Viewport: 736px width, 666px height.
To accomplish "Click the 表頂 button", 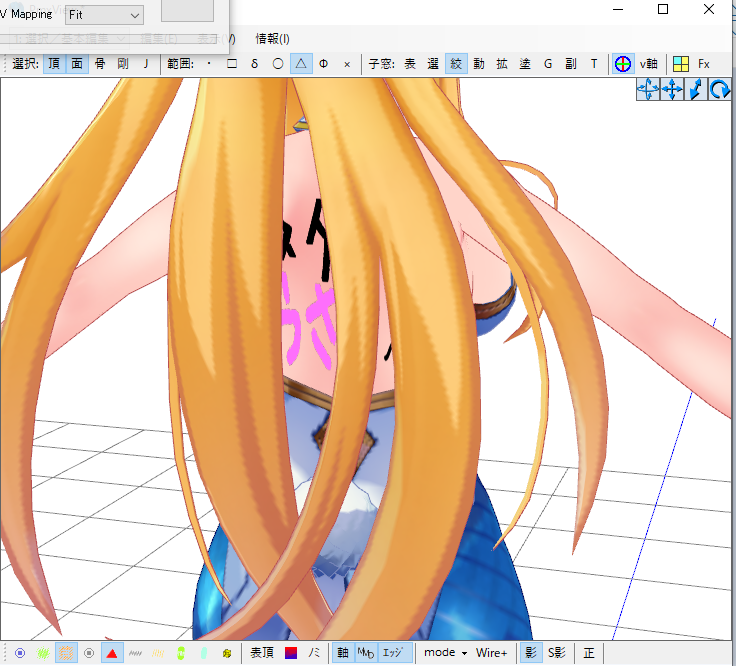I will pyautogui.click(x=262, y=653).
